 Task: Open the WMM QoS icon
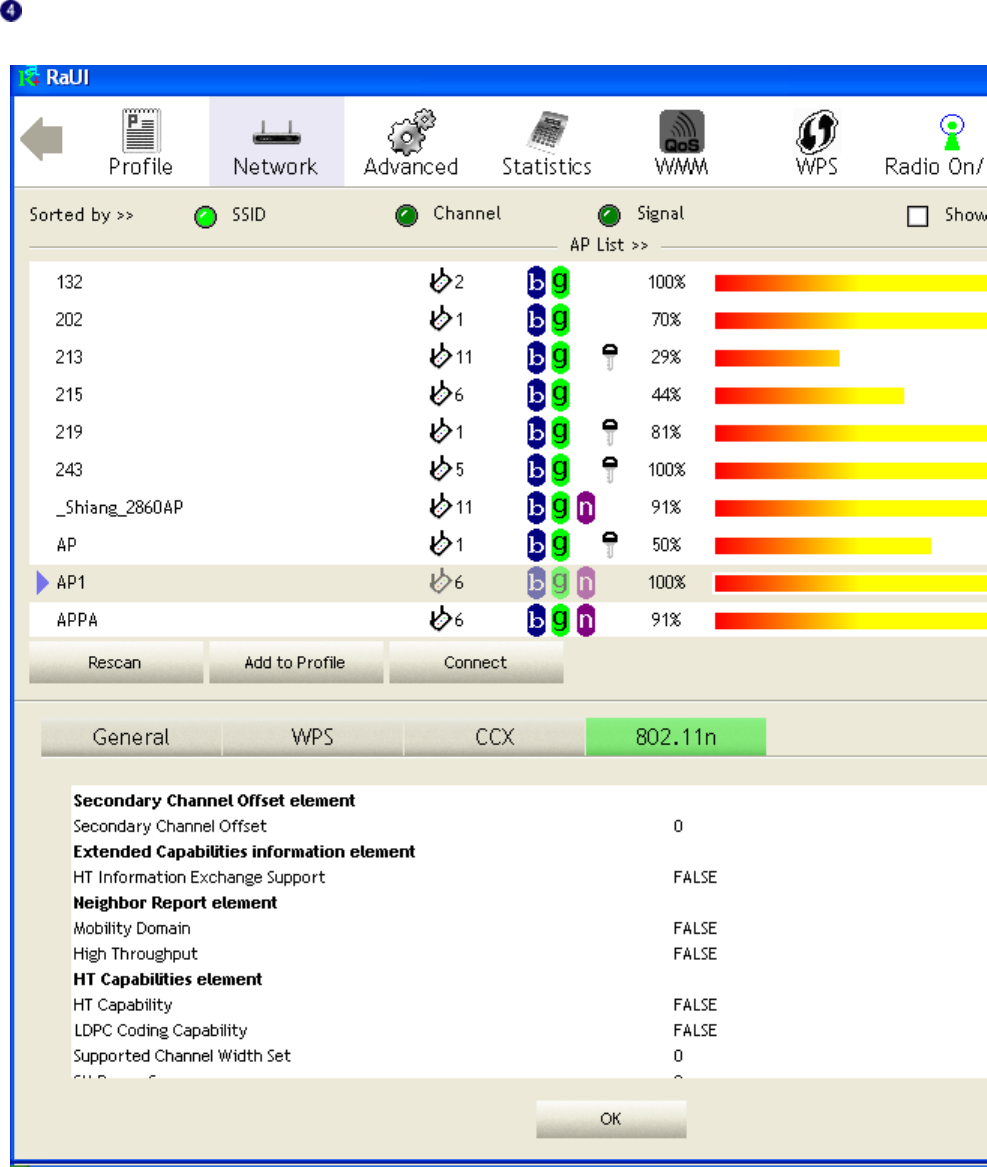coord(682,131)
